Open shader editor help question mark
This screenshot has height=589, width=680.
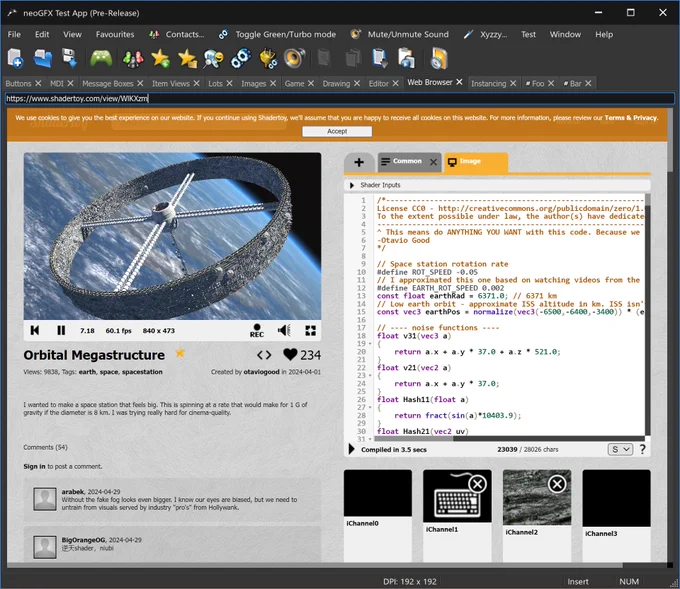[x=642, y=449]
